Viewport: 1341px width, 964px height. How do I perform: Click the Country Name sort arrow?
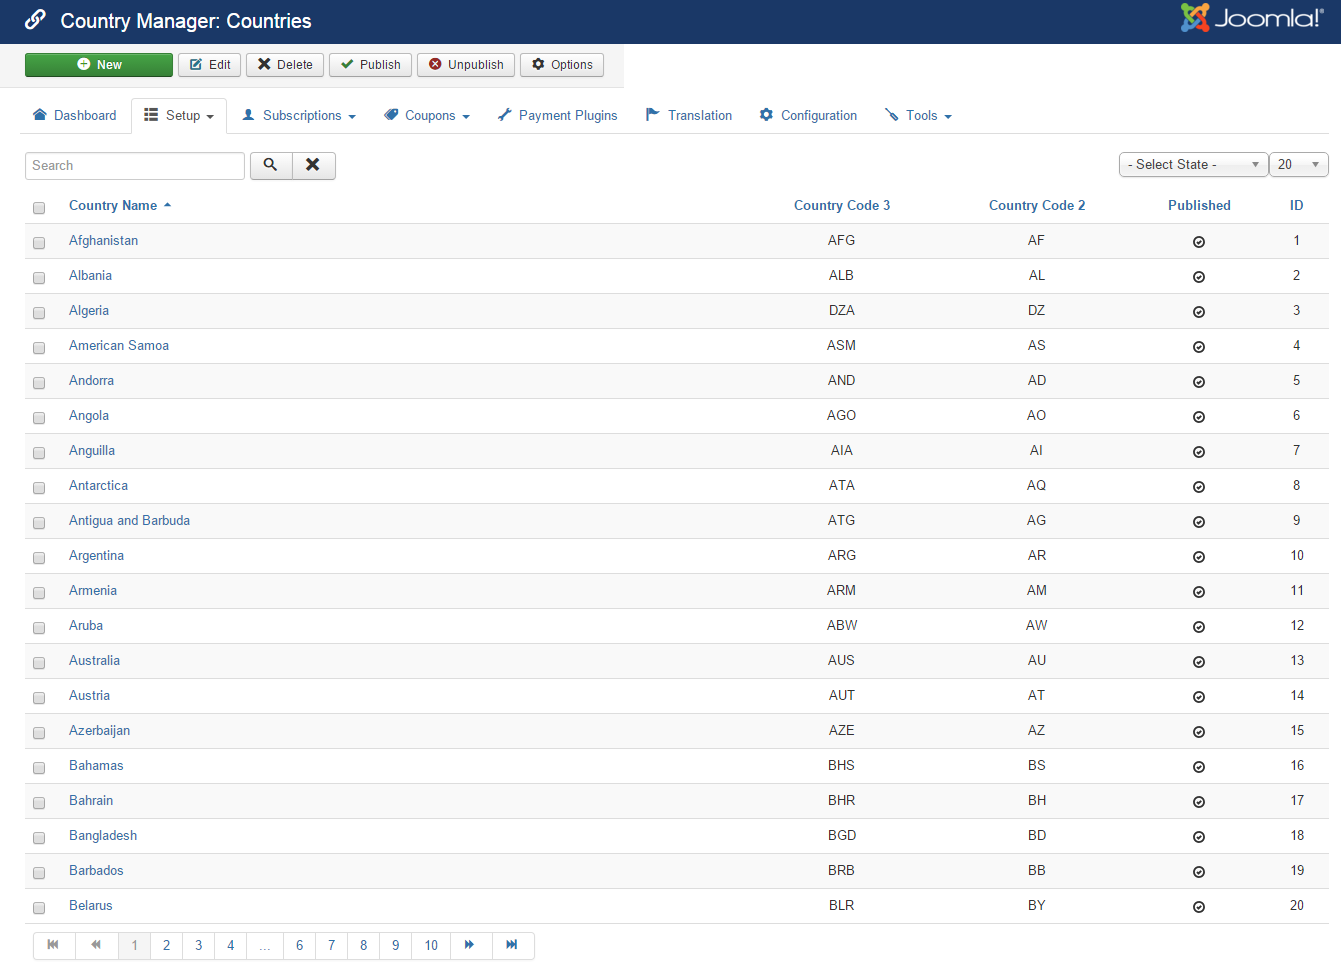click(x=168, y=205)
